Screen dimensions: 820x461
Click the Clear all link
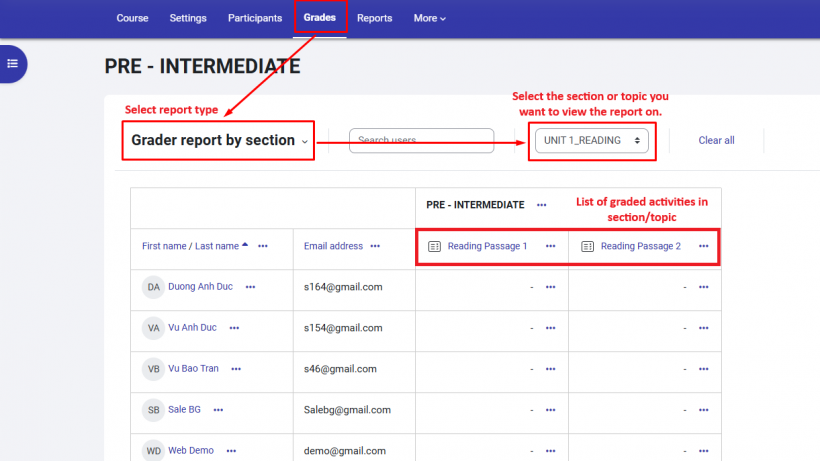coord(716,140)
